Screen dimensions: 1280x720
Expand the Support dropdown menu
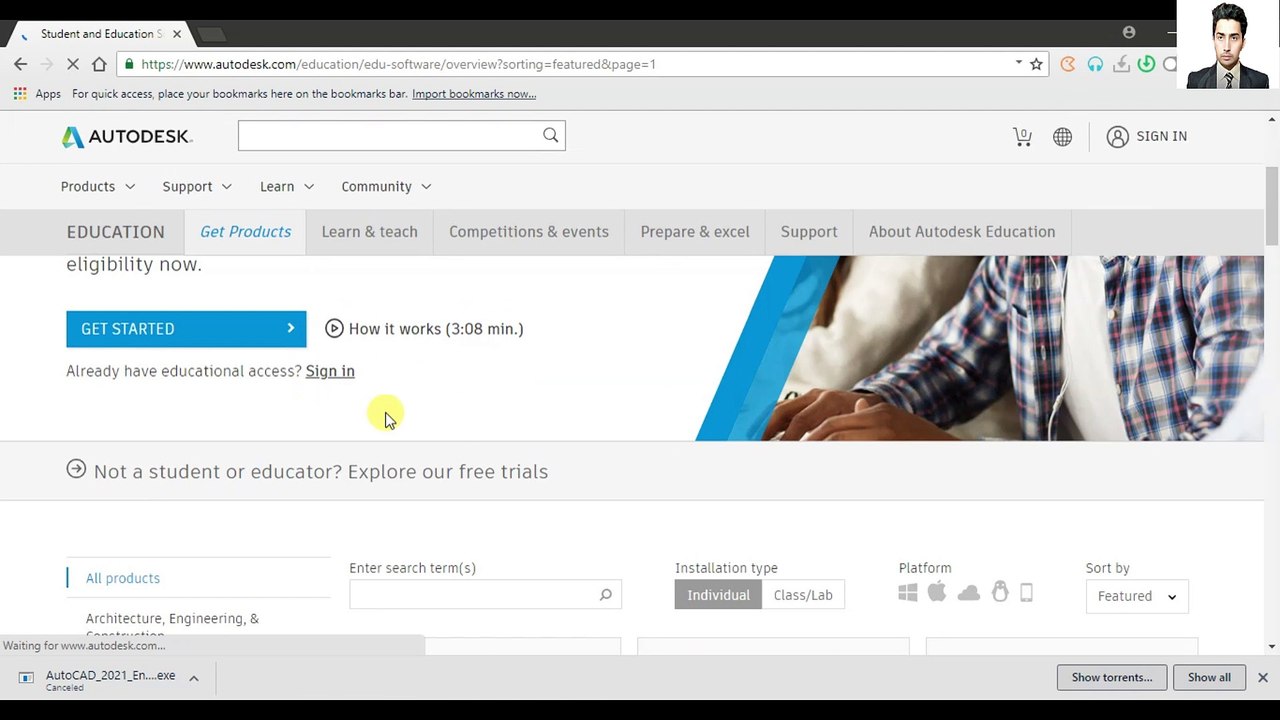tap(197, 187)
